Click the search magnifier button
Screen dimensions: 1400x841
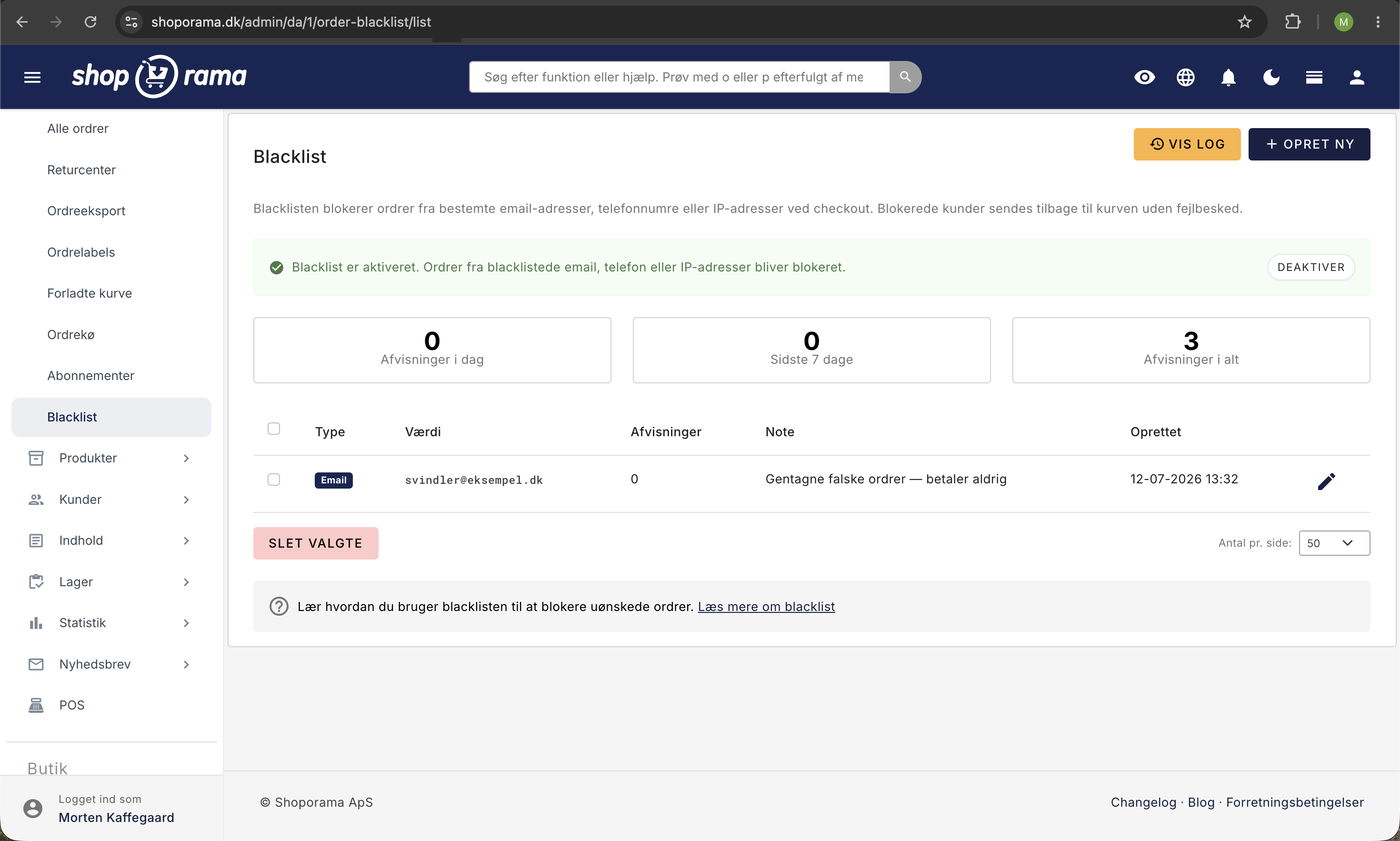[905, 77]
